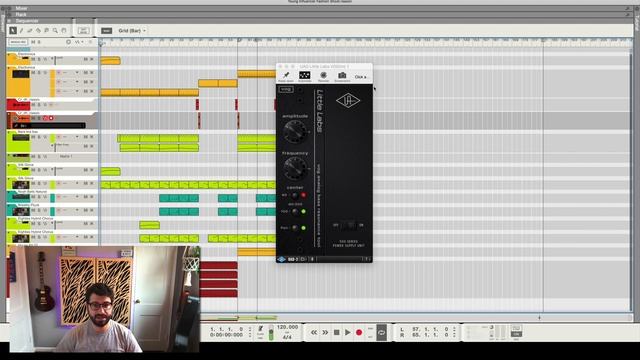Click the 4/4 time signature field
This screenshot has height=360, width=640.
pos(287,337)
